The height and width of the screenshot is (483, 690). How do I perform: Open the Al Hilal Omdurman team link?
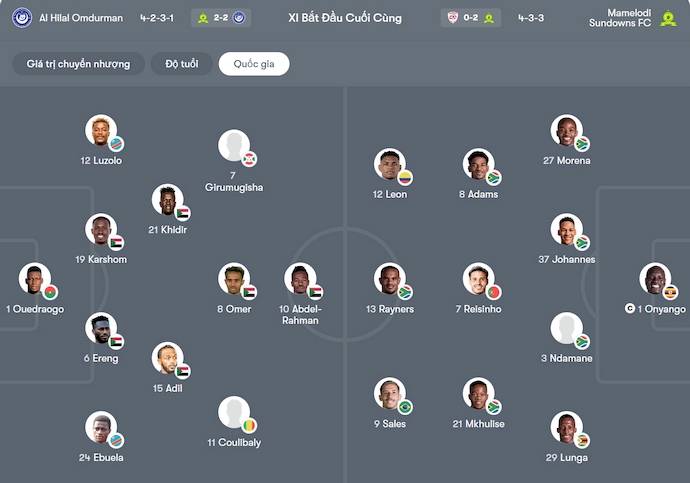(81, 18)
